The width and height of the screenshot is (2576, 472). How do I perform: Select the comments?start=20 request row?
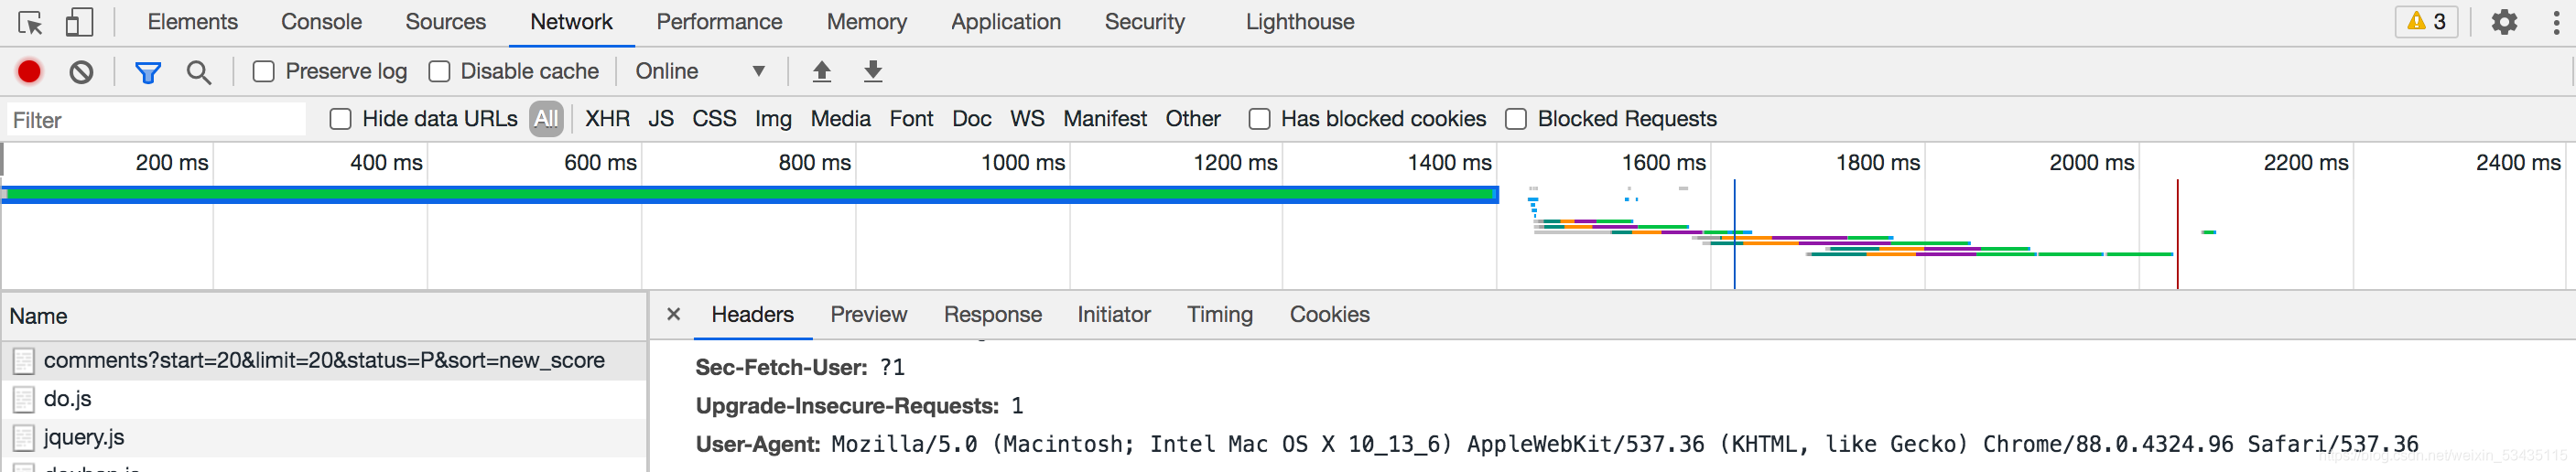[x=324, y=361]
